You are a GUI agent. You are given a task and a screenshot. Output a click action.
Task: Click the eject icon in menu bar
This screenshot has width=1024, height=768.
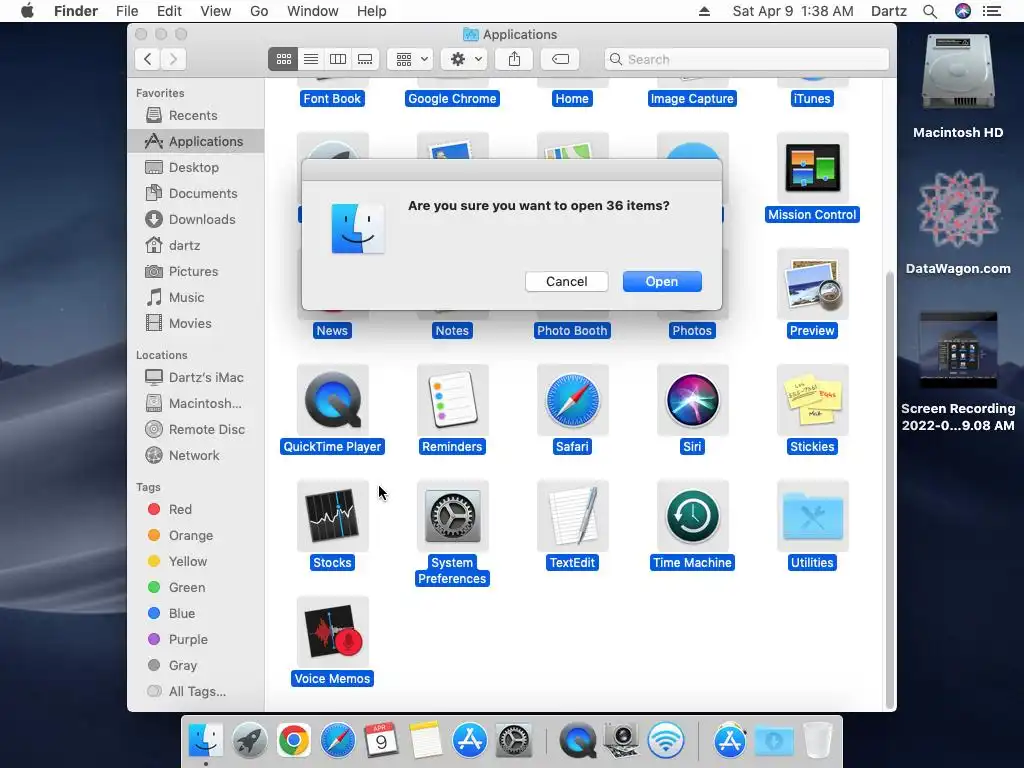point(704,11)
